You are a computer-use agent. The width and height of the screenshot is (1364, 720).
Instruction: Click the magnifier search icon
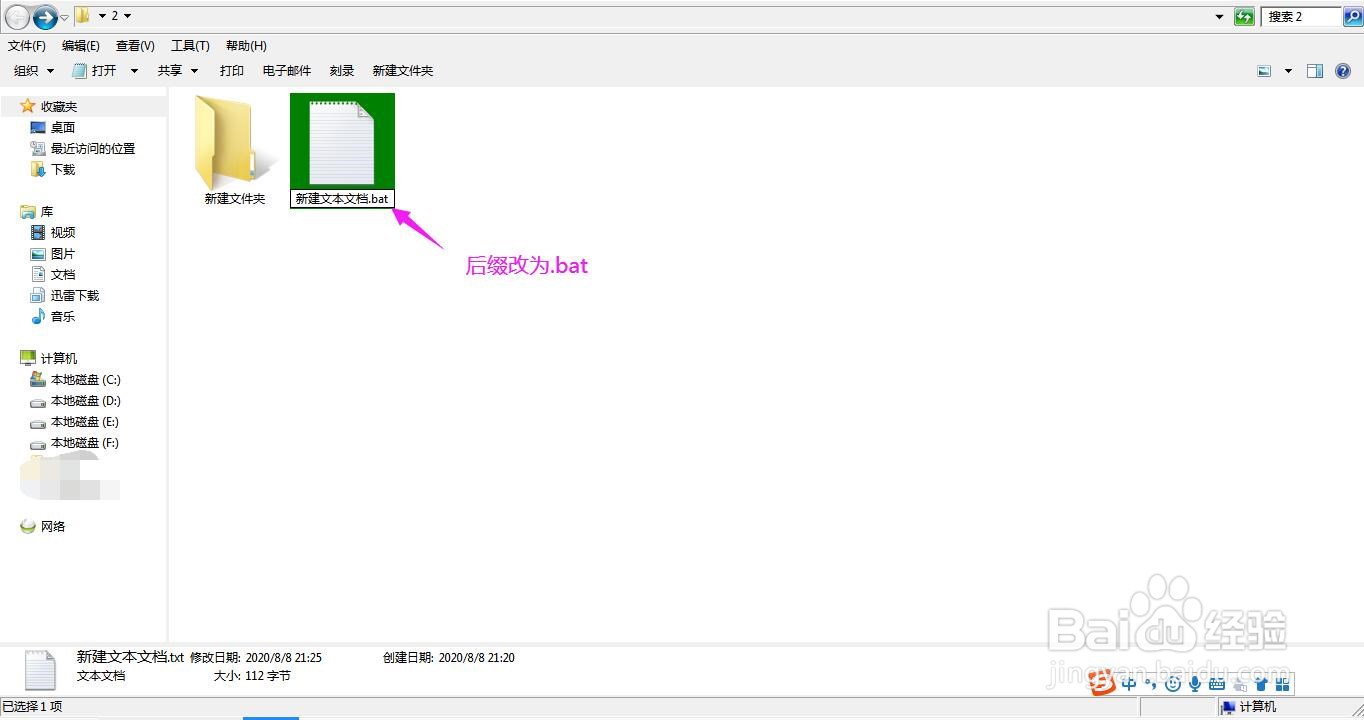click(x=1352, y=16)
